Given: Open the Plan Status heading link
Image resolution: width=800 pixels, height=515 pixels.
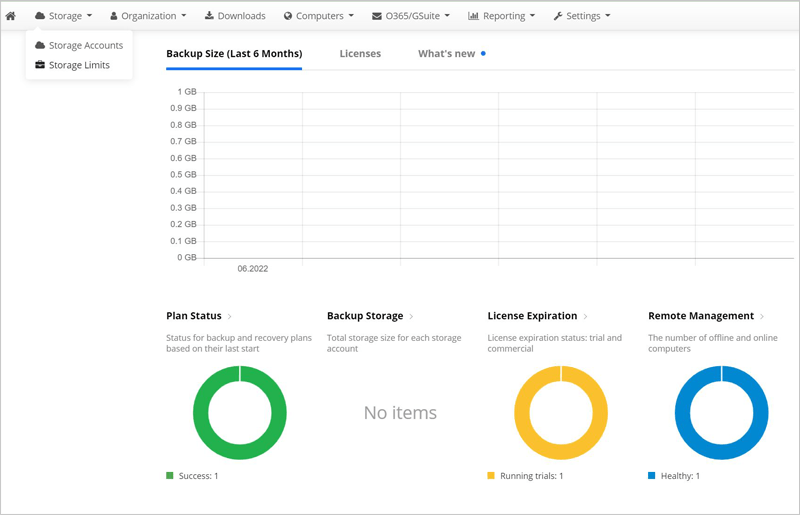Looking at the screenshot, I should pos(194,316).
